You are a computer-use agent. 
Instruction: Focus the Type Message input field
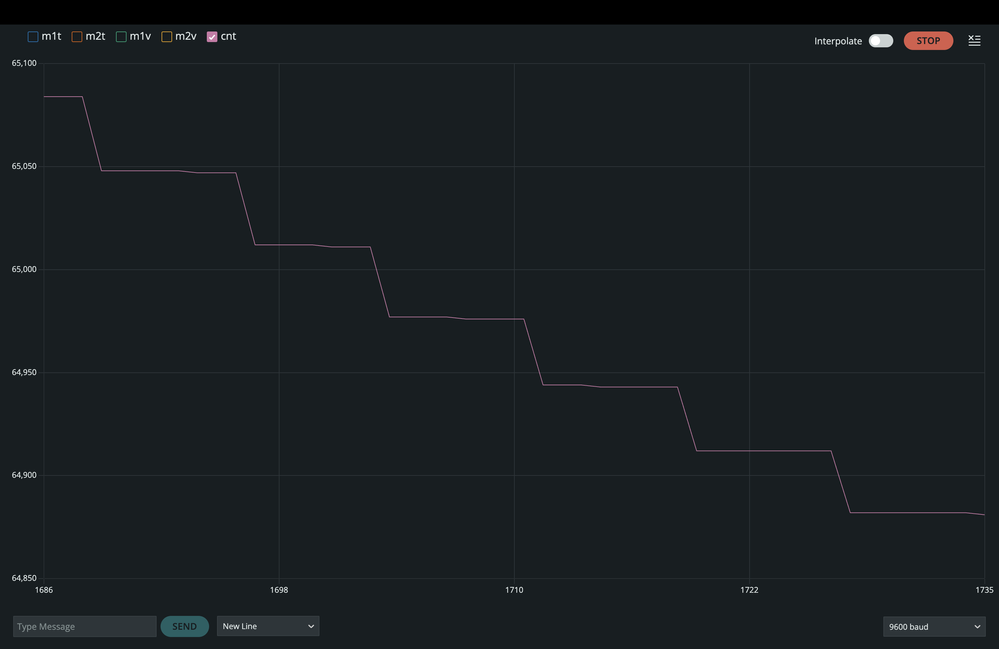[85, 626]
